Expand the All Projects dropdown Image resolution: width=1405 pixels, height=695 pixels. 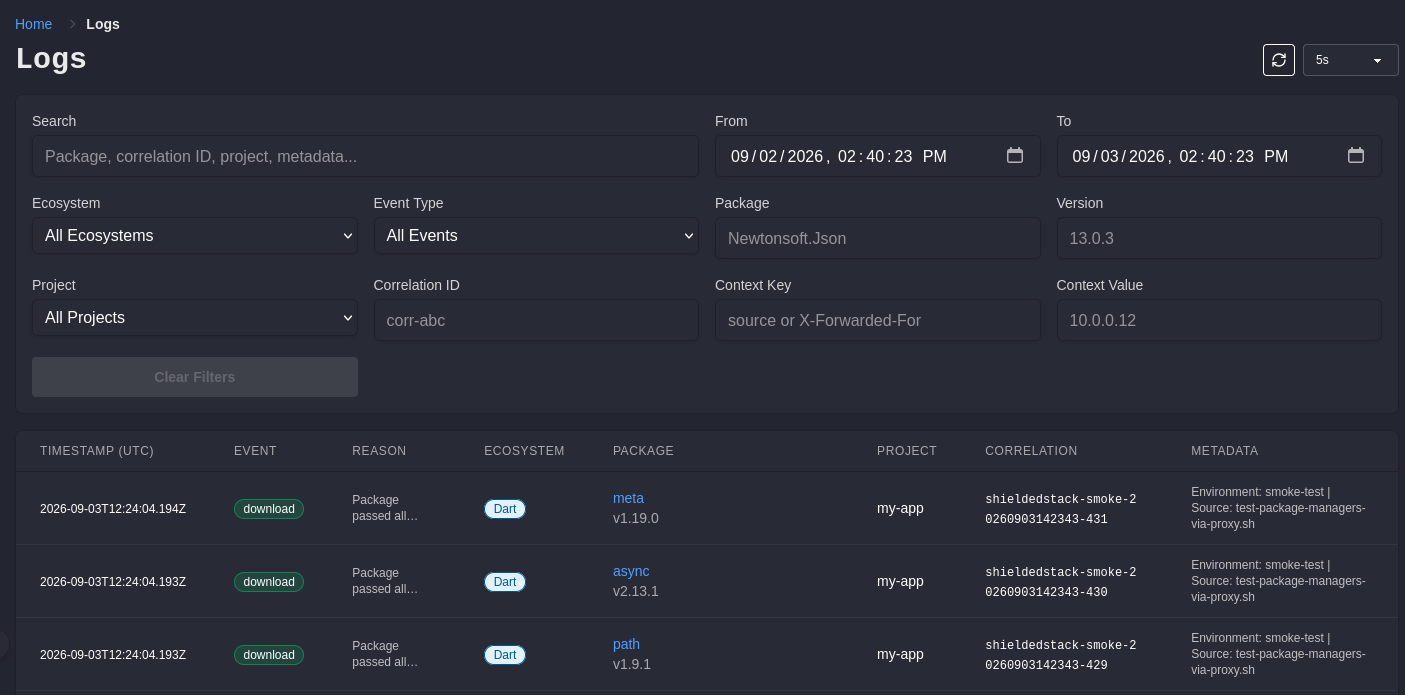point(195,318)
